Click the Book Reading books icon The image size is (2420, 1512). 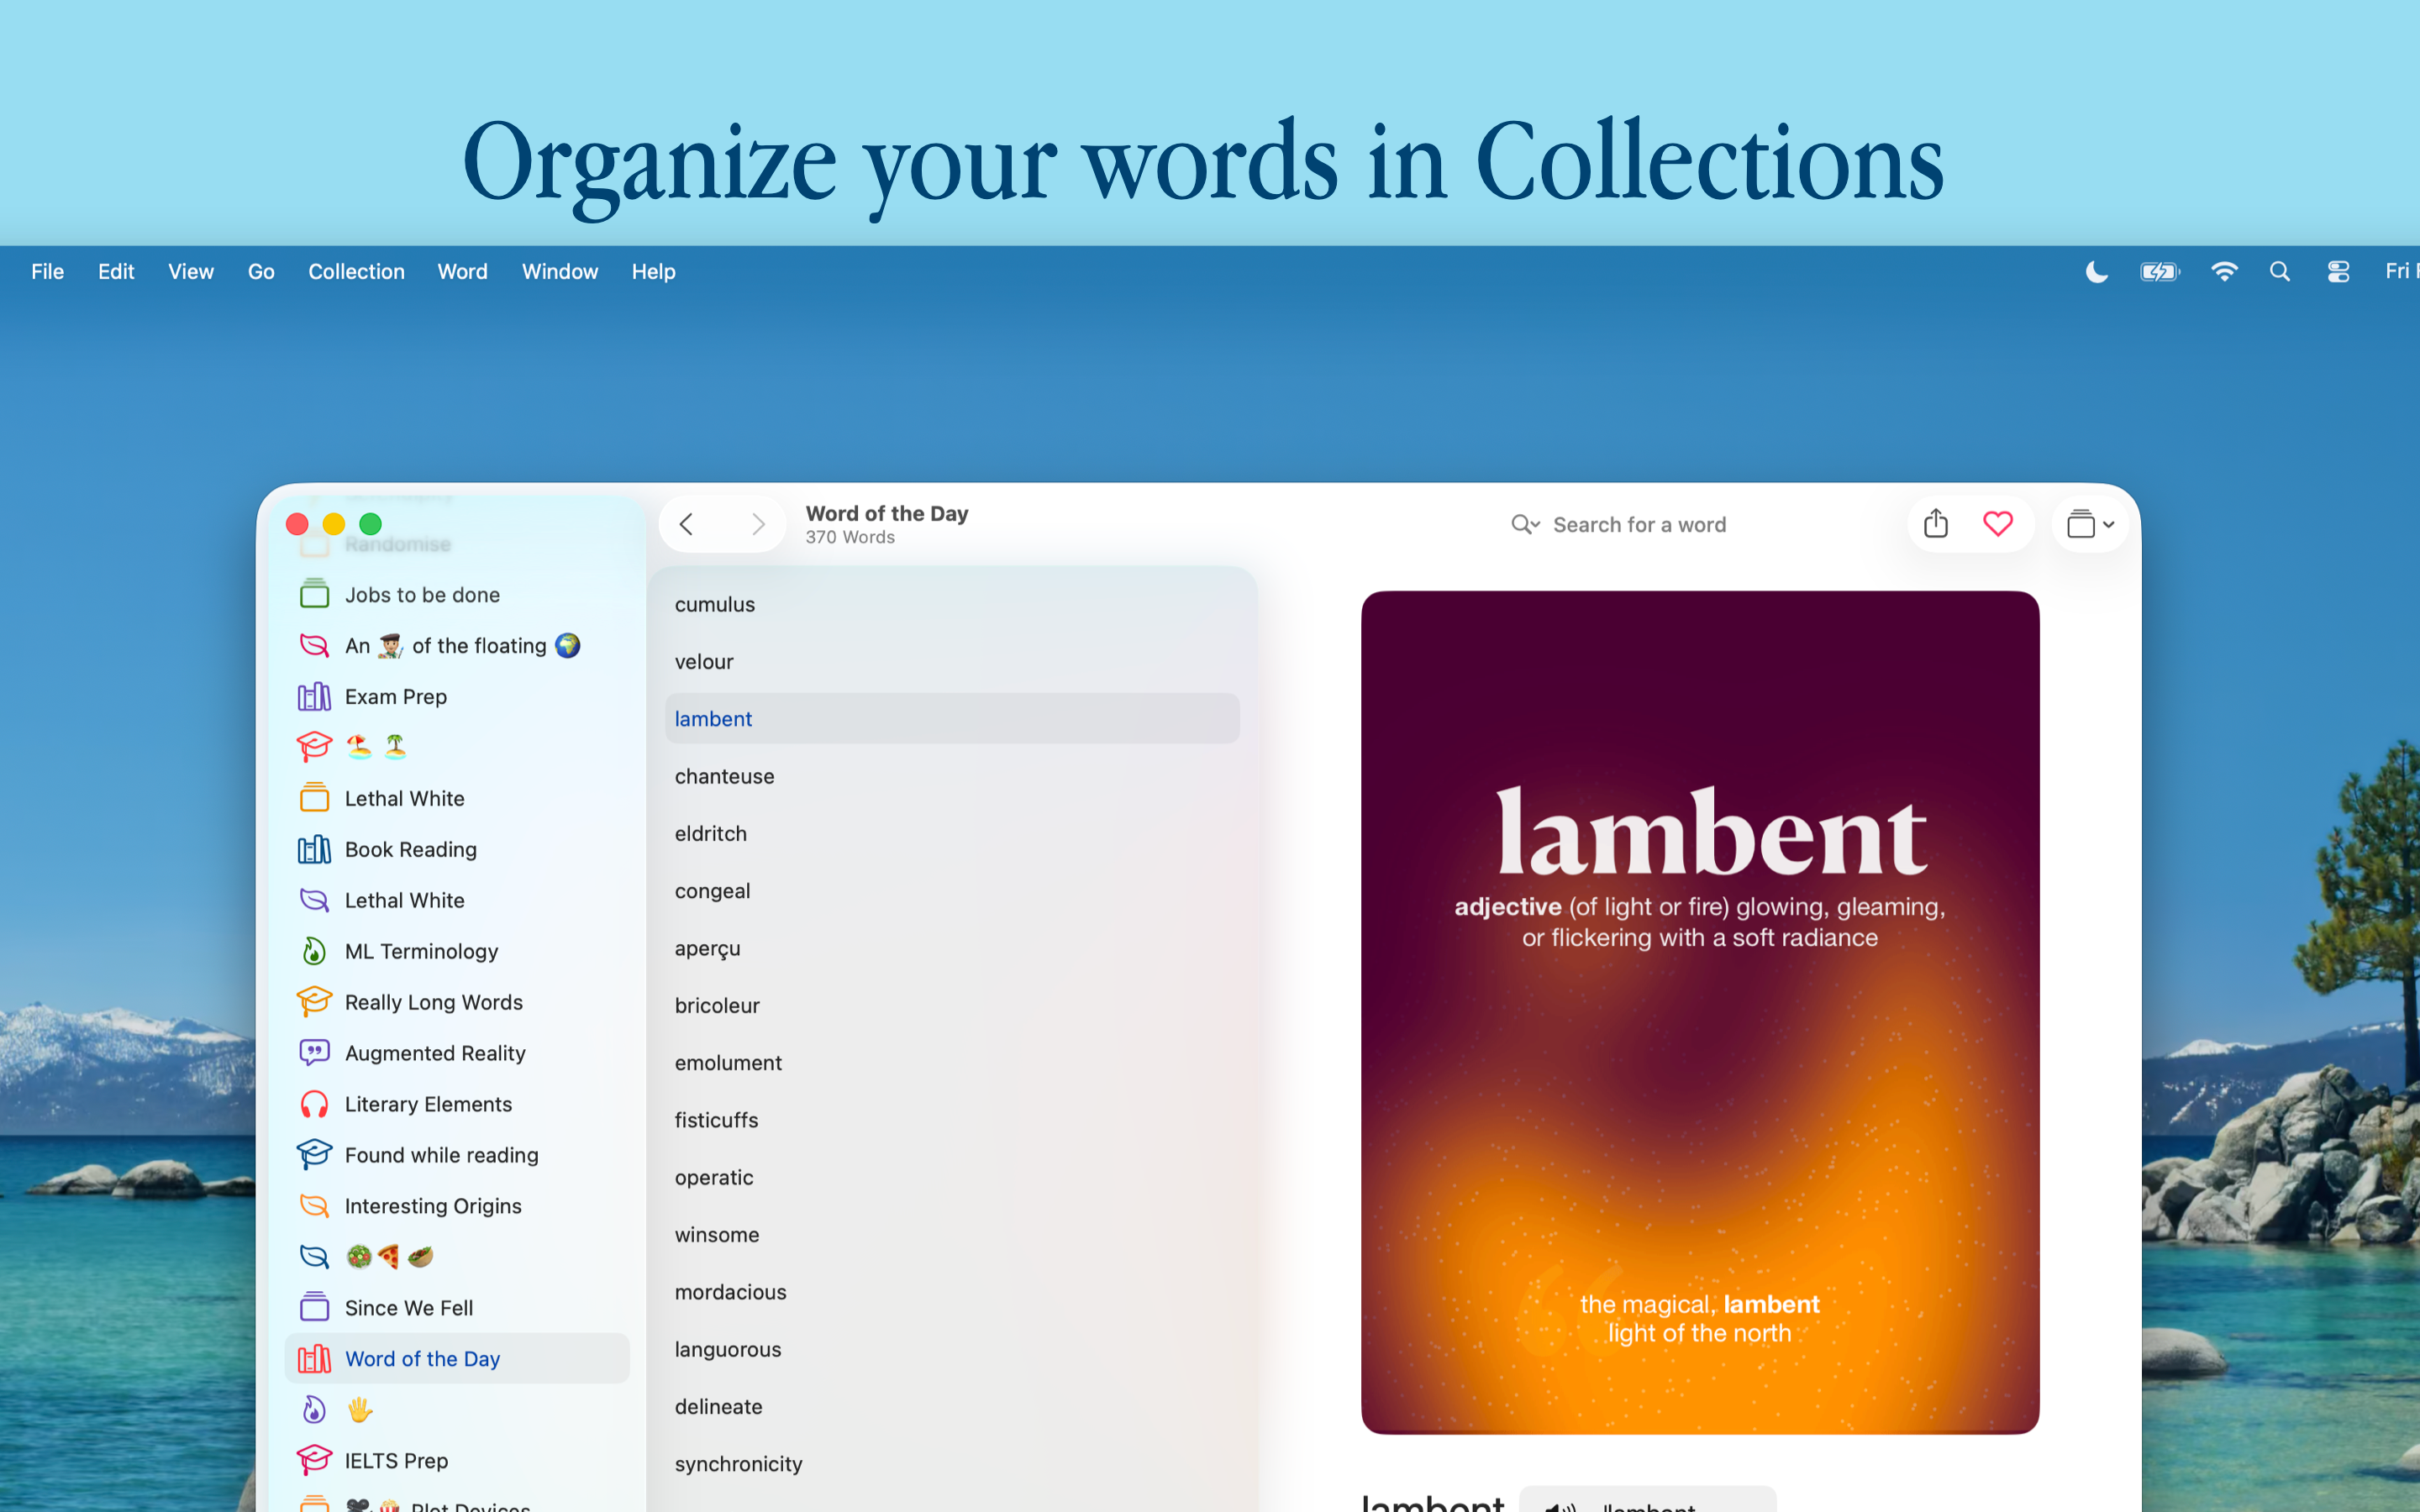pyautogui.click(x=314, y=849)
